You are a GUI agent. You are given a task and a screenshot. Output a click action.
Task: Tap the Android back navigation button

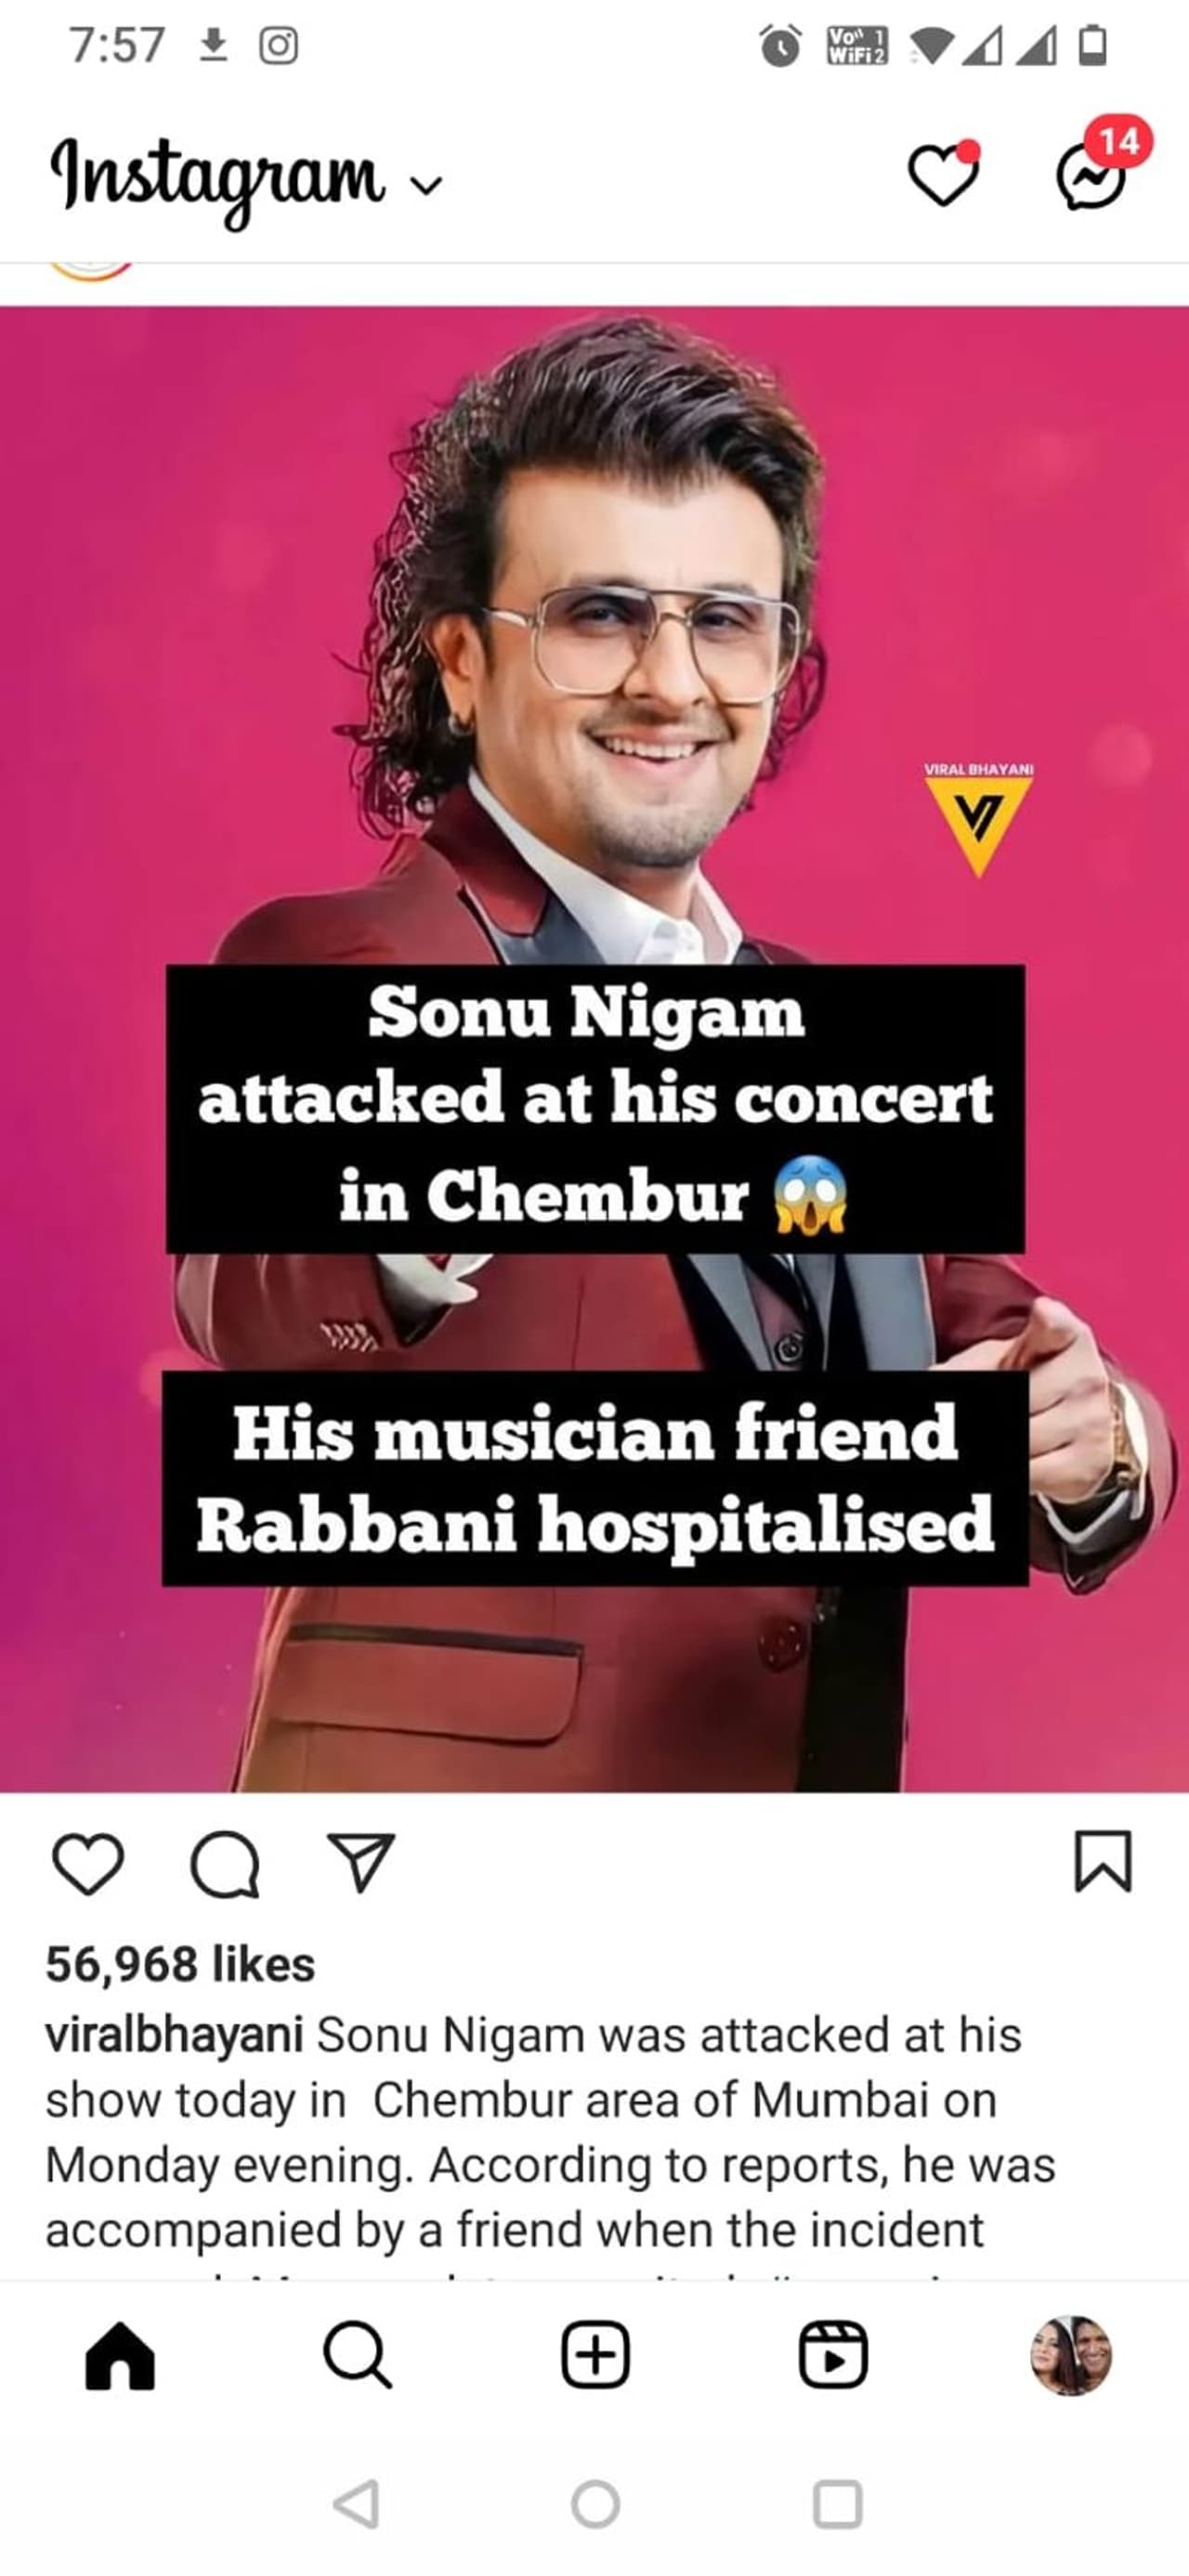coord(356,2504)
